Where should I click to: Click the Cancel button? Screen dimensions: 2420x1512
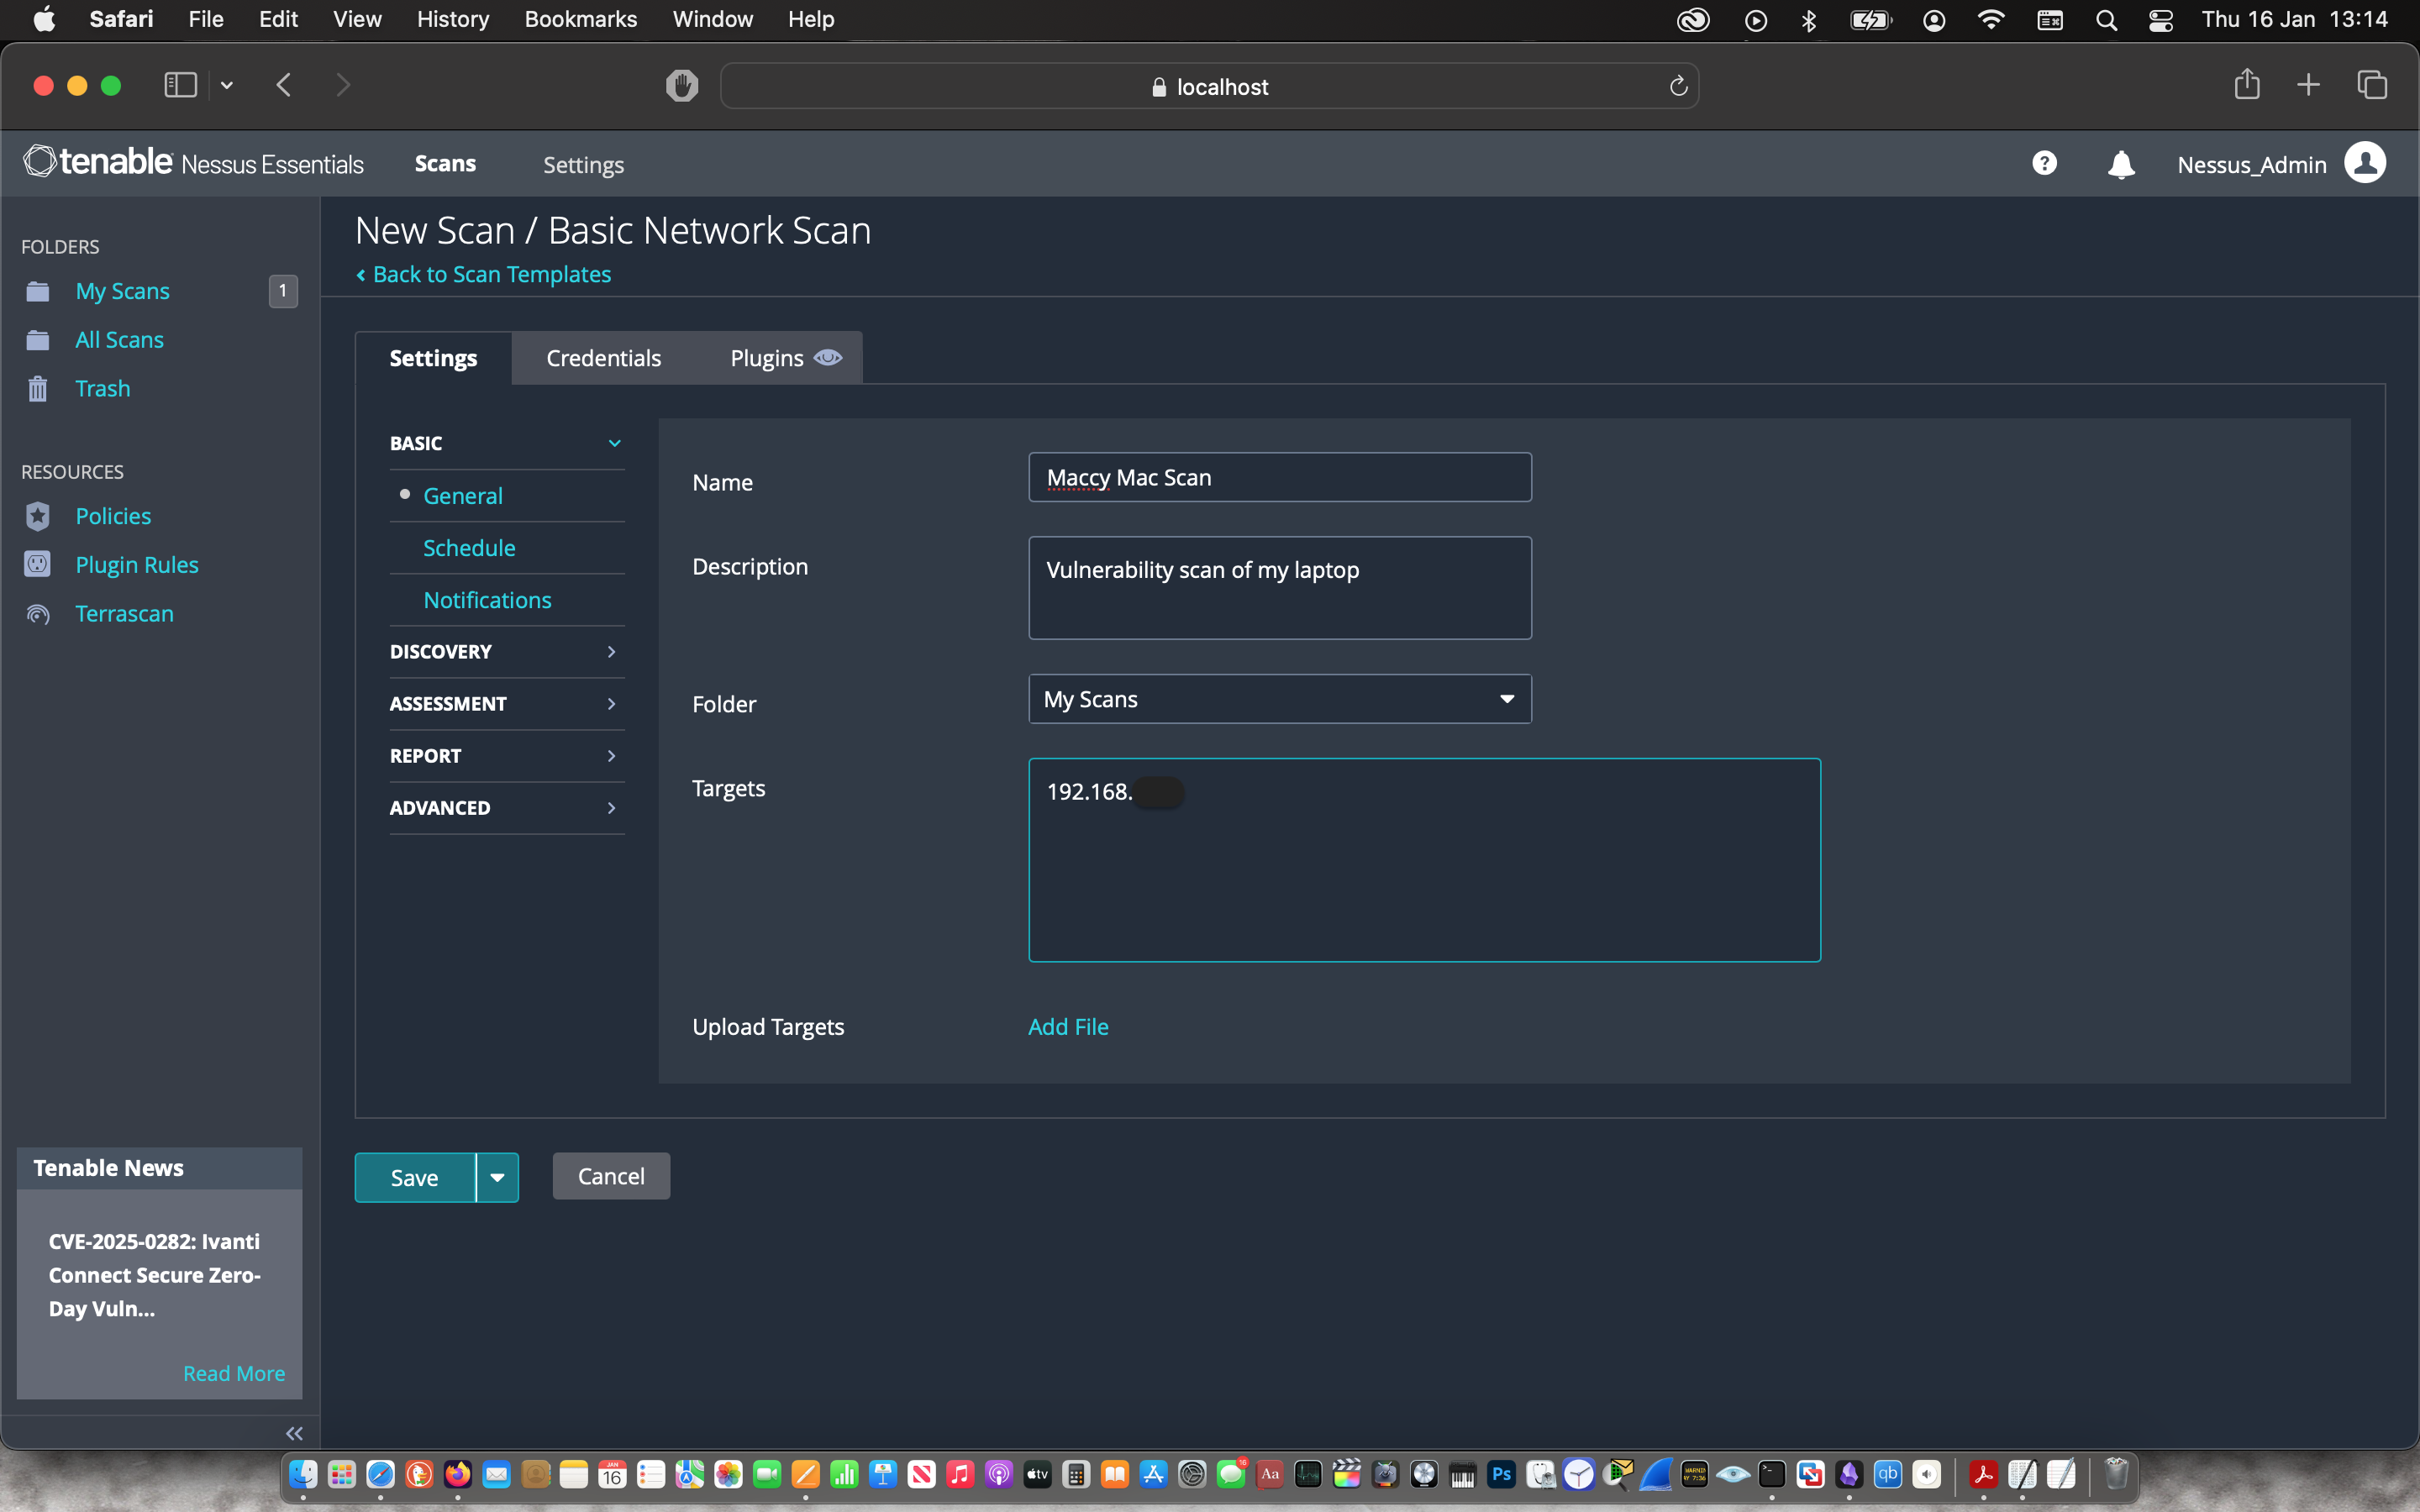click(610, 1176)
